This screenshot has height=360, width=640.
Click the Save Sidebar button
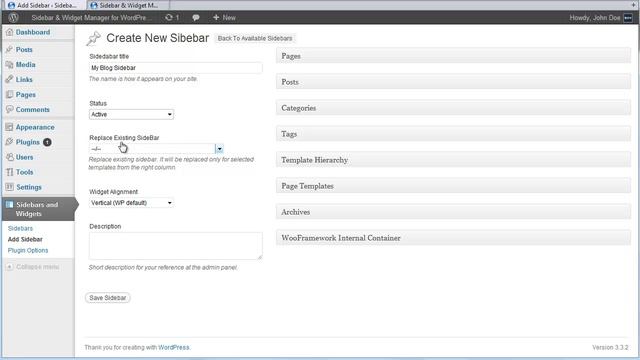pyautogui.click(x=108, y=298)
